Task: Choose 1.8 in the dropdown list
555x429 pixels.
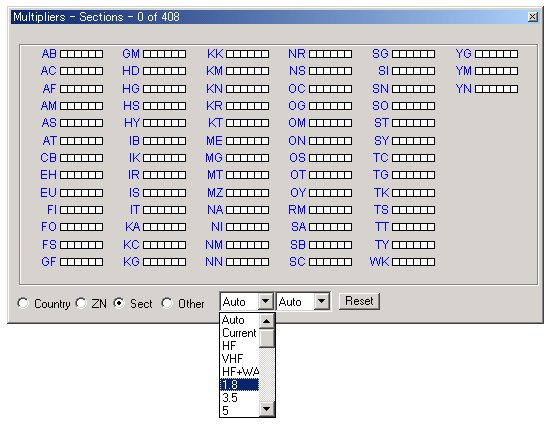Action: (x=240, y=385)
